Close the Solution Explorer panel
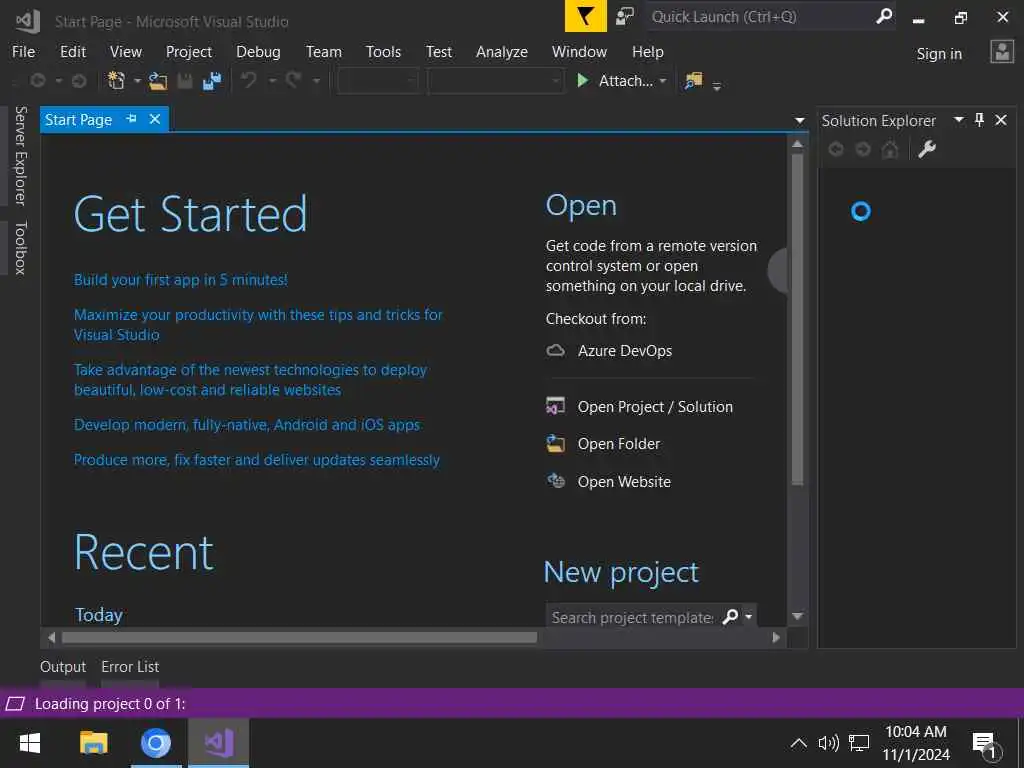 [1000, 120]
